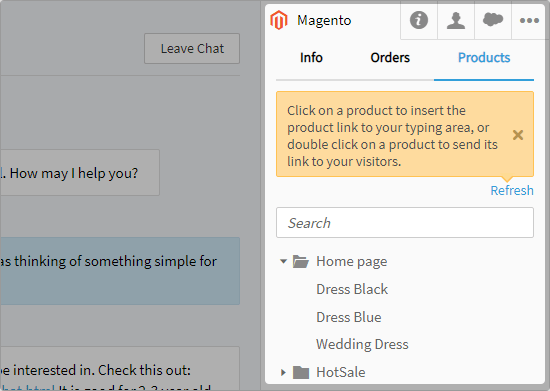The image size is (550, 391).
Task: Open the visitor profile icon
Action: point(456,20)
